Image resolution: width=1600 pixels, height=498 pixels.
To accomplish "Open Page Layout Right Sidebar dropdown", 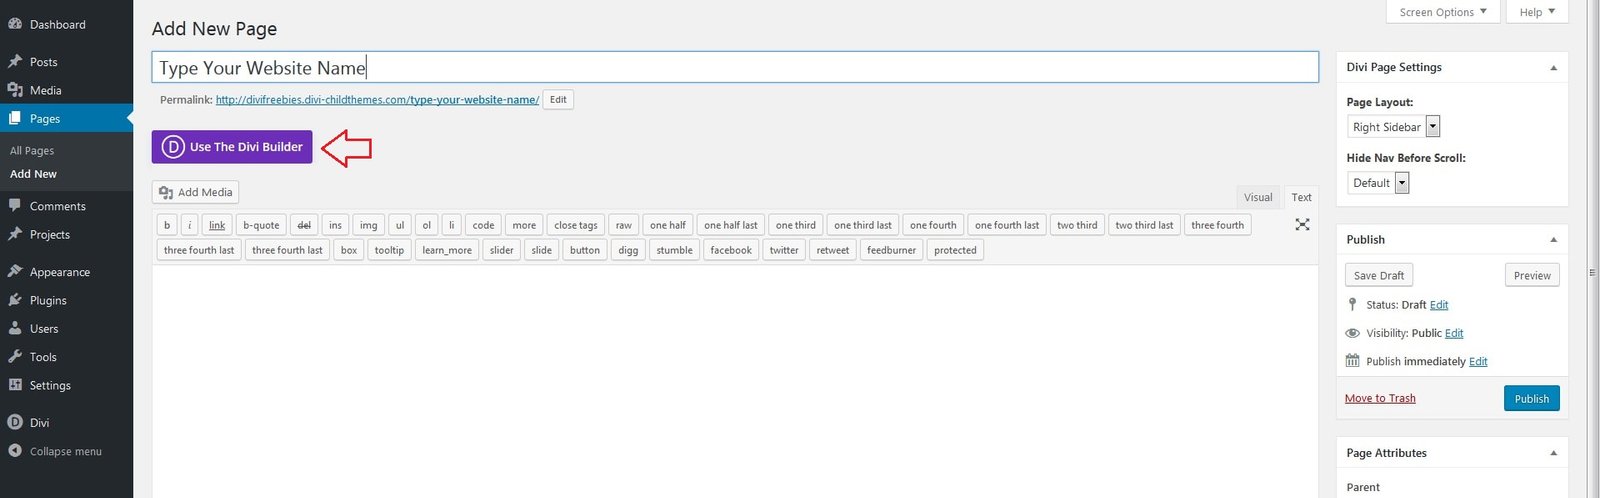I will pyautogui.click(x=1393, y=127).
